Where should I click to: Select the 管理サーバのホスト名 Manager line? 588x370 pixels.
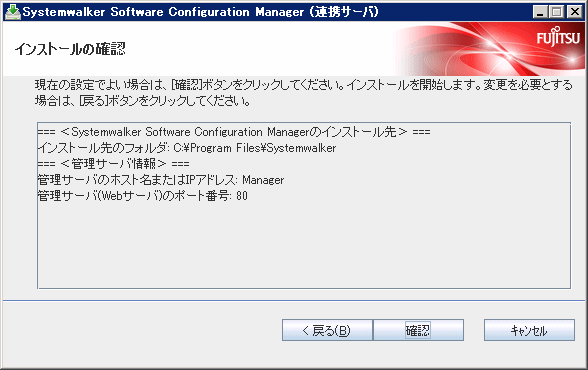(x=161, y=180)
